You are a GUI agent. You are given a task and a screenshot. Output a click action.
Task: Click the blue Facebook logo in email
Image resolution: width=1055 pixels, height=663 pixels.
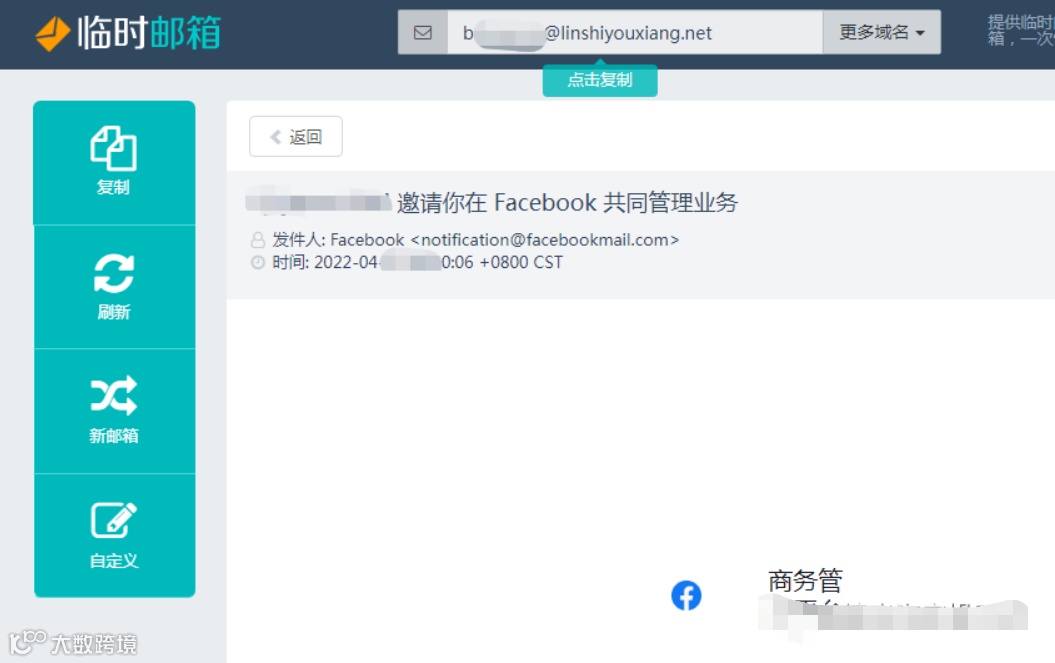pyautogui.click(x=686, y=596)
